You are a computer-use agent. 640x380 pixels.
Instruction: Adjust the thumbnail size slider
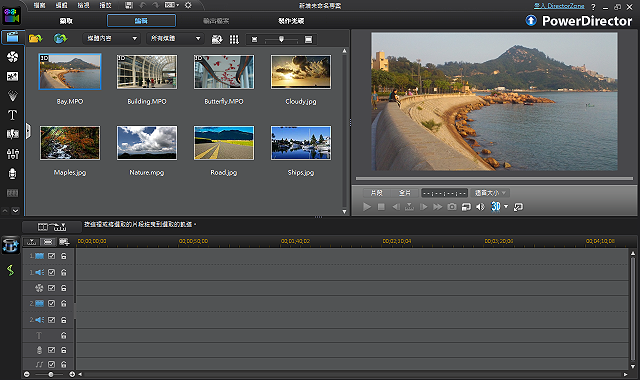coord(281,39)
